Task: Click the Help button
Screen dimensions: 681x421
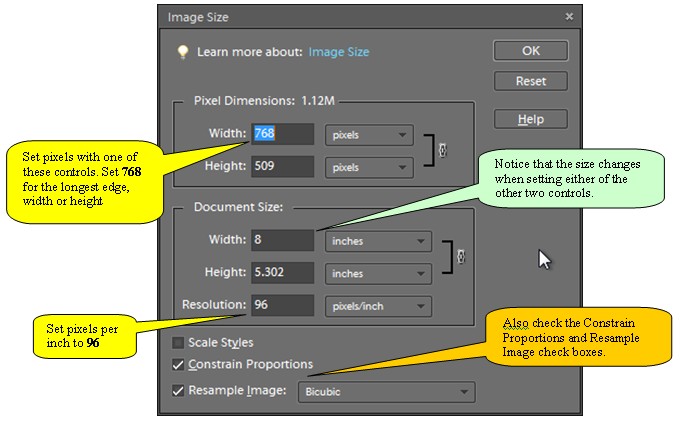Action: [x=531, y=119]
